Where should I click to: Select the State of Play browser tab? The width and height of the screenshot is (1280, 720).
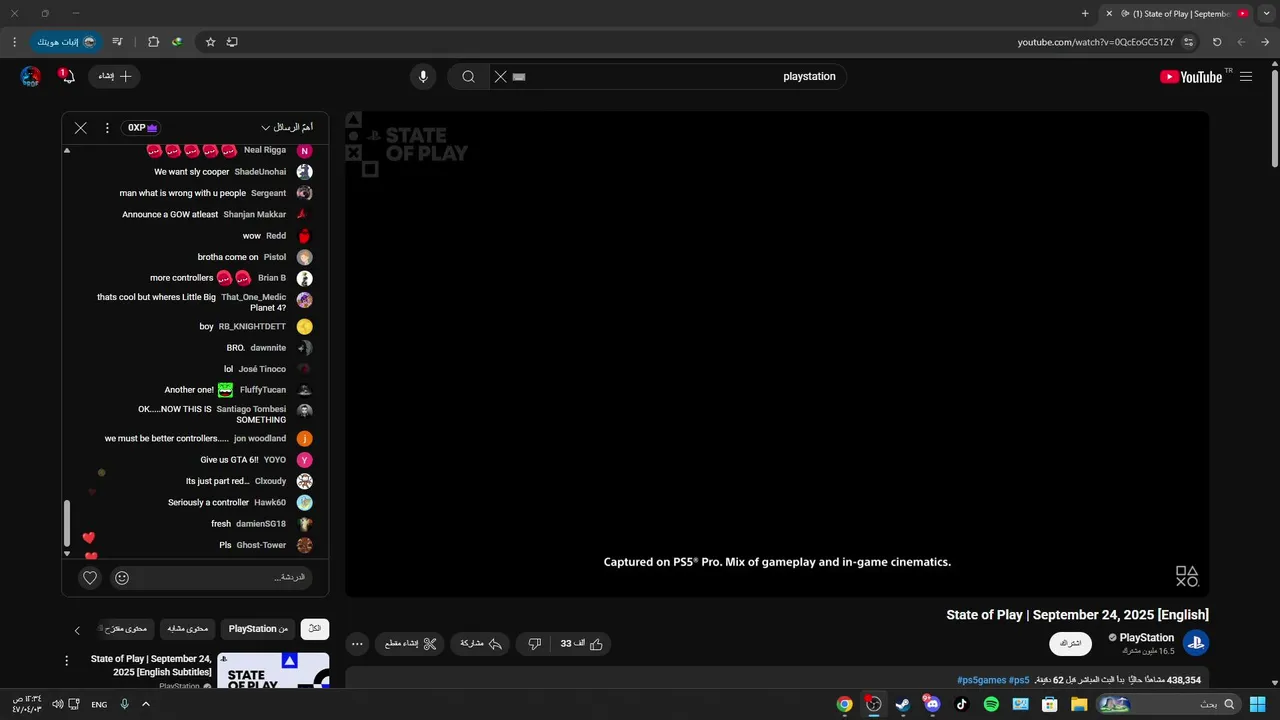pyautogui.click(x=1177, y=14)
